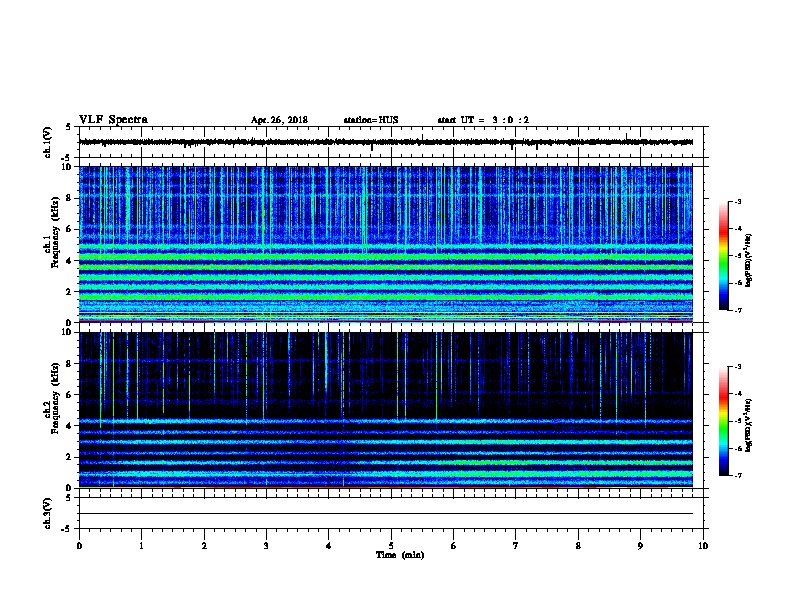This screenshot has width=792, height=612.
Task: Click the "5" volt tick of ch.1(V) panel
Action: (x=68, y=128)
